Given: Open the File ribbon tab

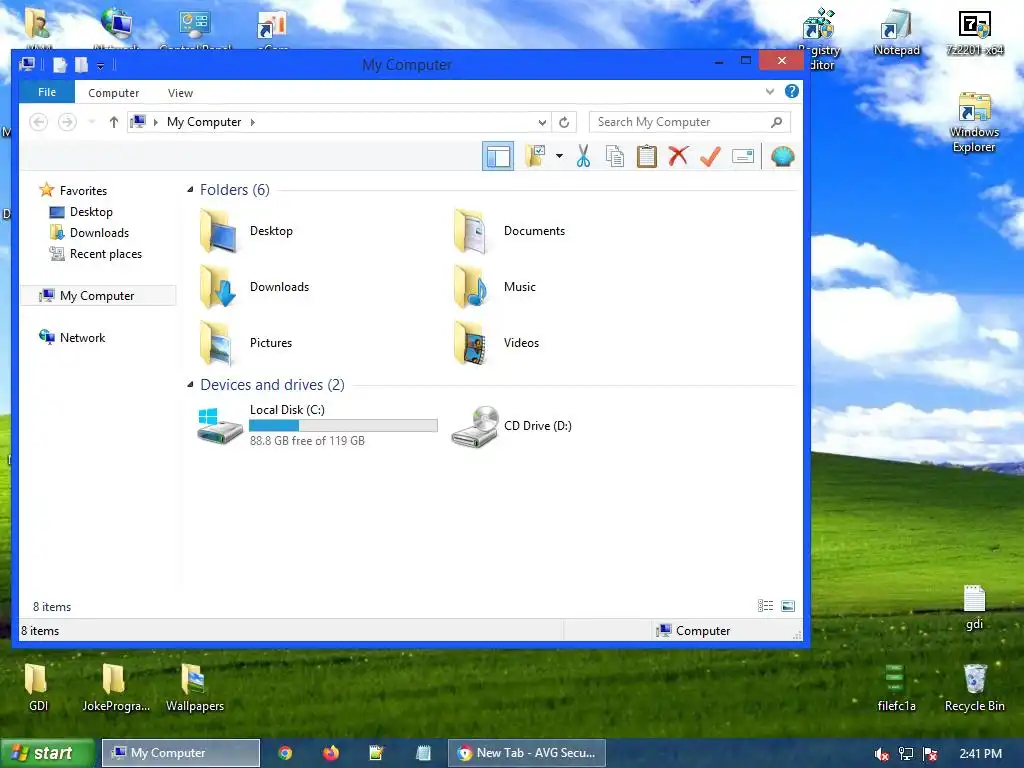Looking at the screenshot, I should click(47, 92).
